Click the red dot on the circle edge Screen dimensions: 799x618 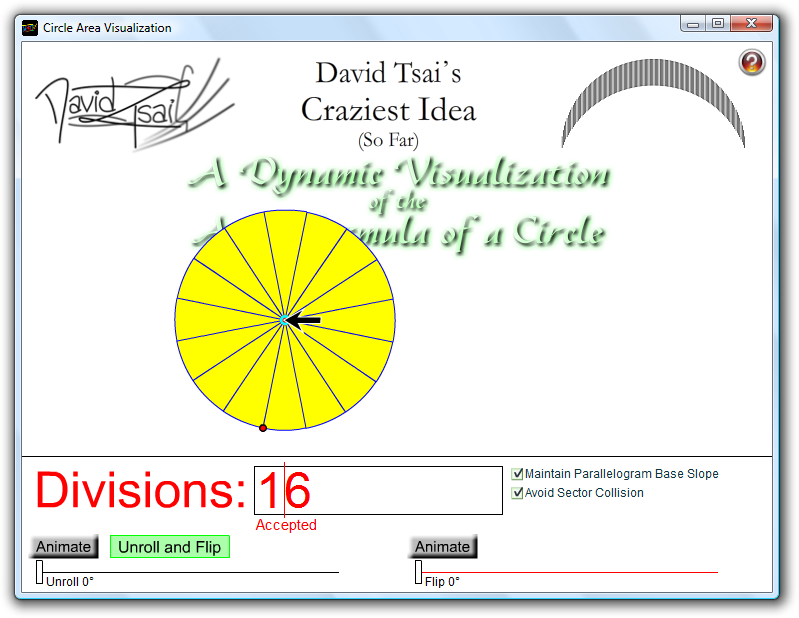263,428
